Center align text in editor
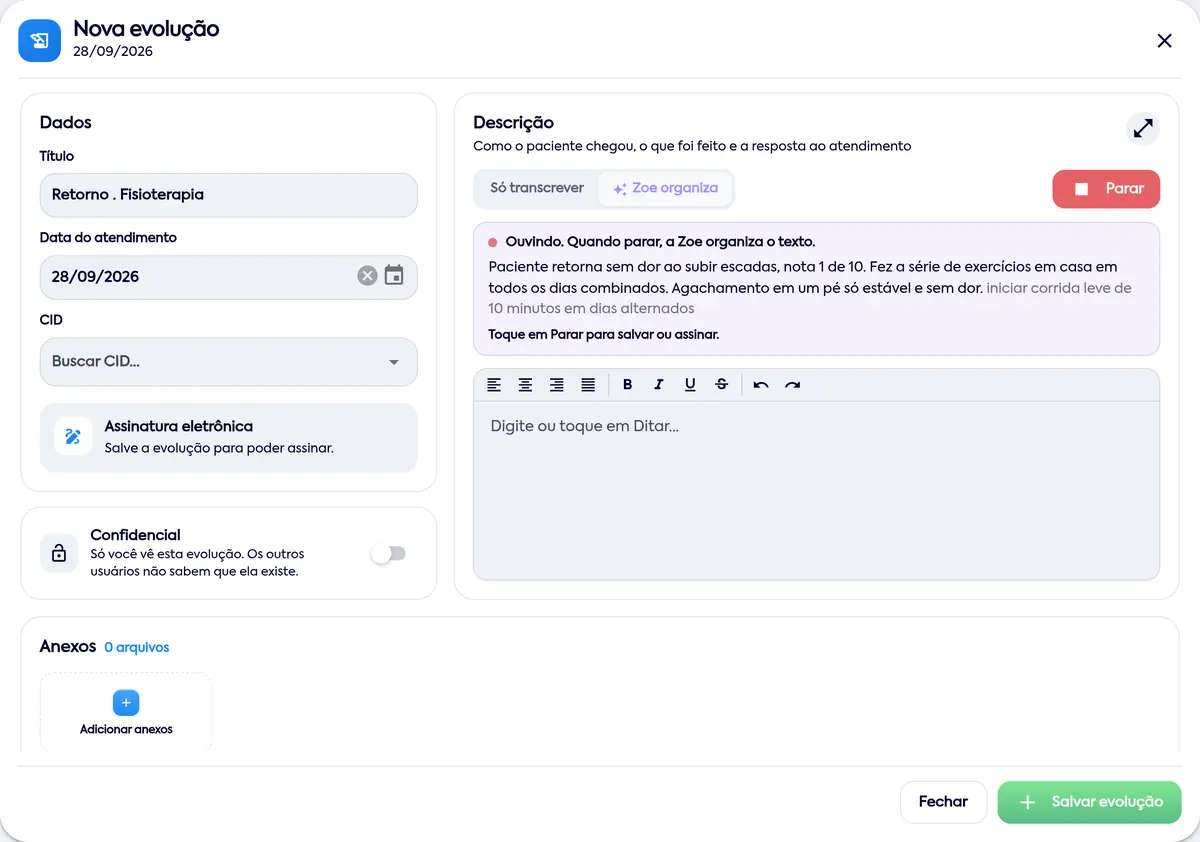This screenshot has height=842, width=1200. pyautogui.click(x=525, y=385)
